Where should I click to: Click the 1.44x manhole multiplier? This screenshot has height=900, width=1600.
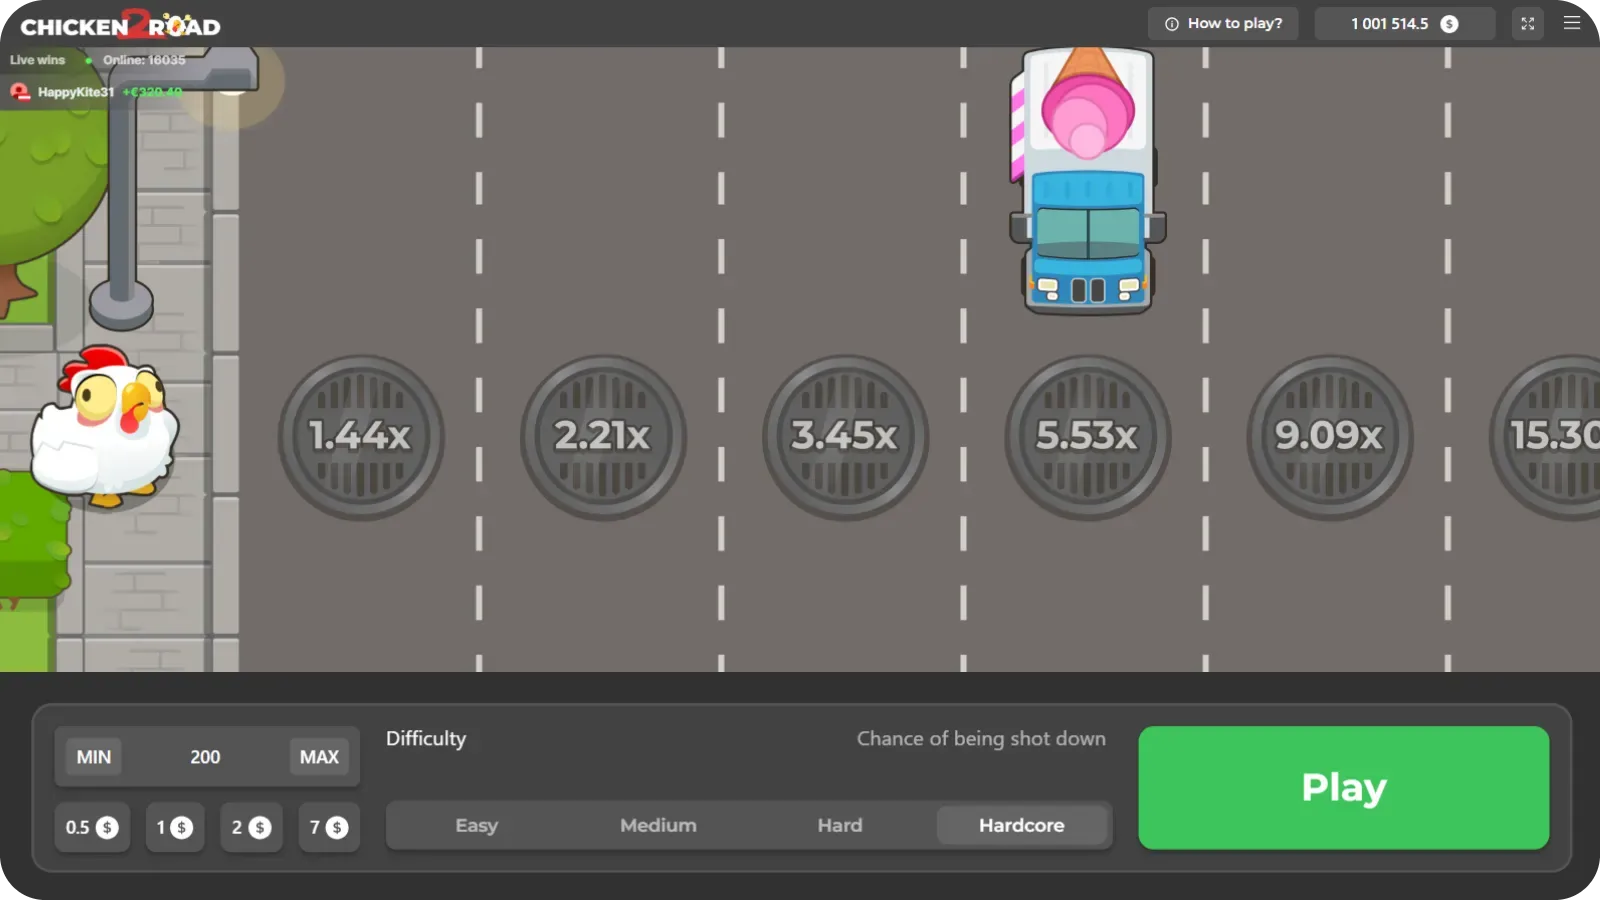click(x=361, y=437)
